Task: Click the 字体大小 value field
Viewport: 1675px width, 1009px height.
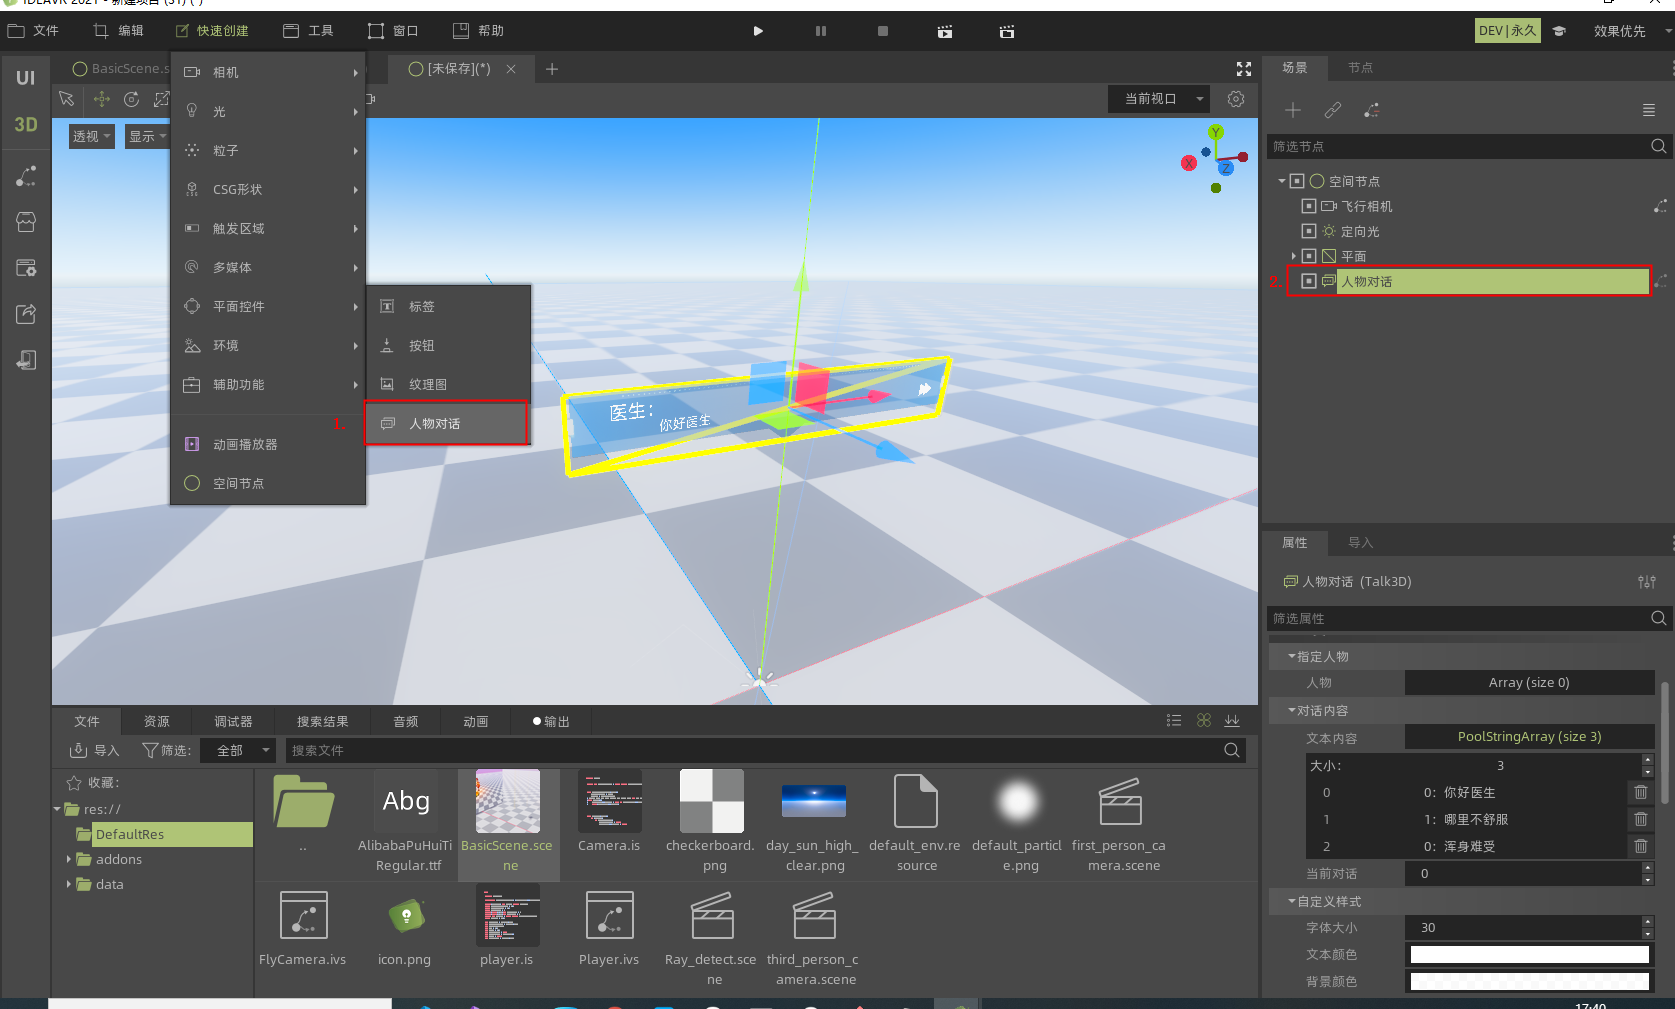Action: click(1522, 927)
